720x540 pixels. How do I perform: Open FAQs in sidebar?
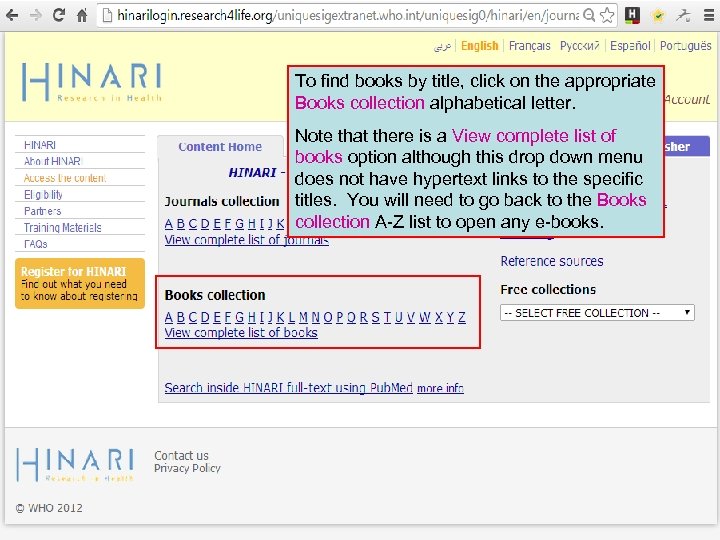[36, 244]
